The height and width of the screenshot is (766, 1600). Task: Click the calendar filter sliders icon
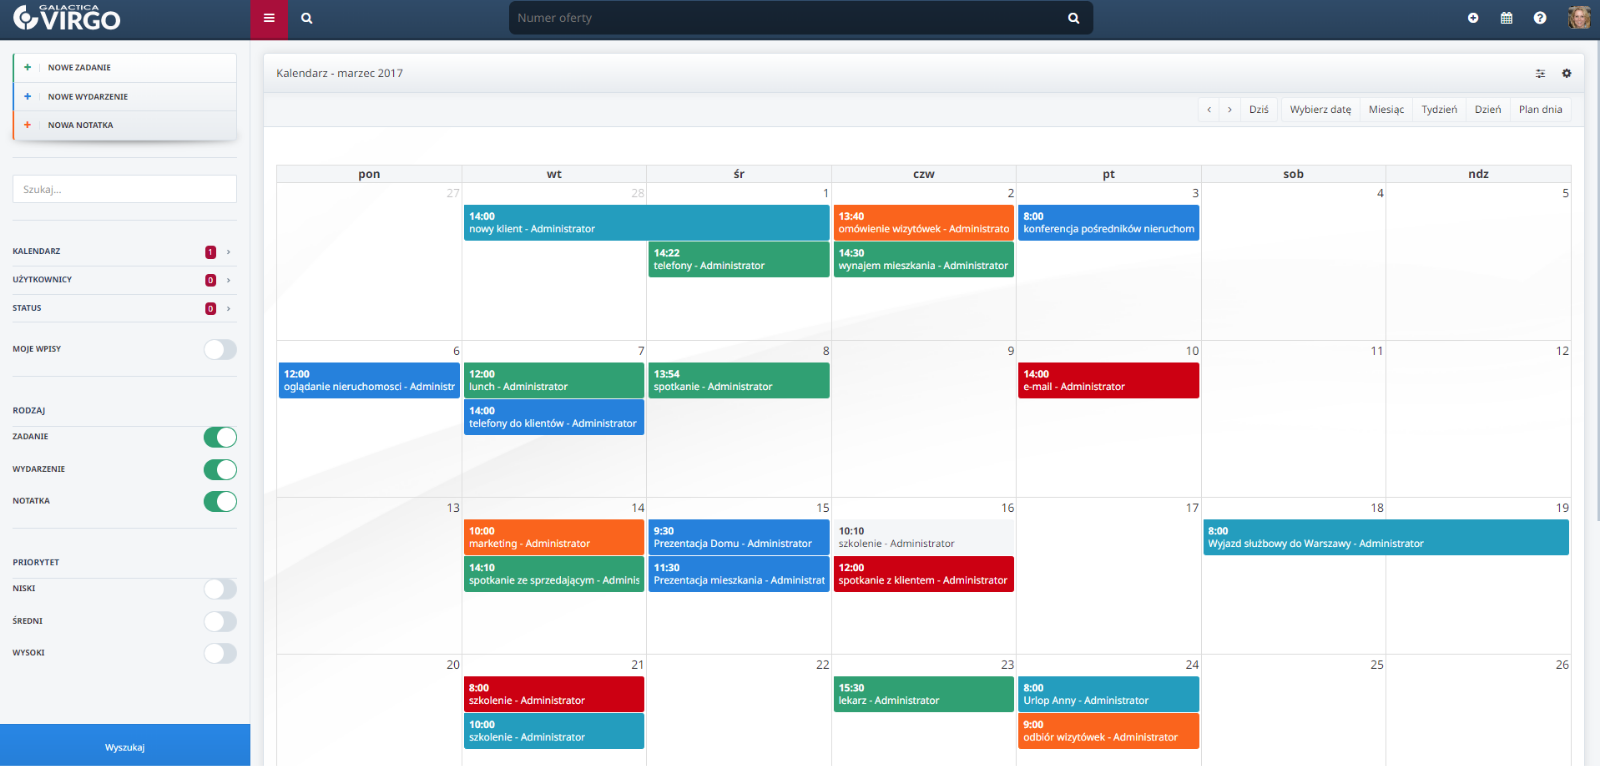(1540, 73)
